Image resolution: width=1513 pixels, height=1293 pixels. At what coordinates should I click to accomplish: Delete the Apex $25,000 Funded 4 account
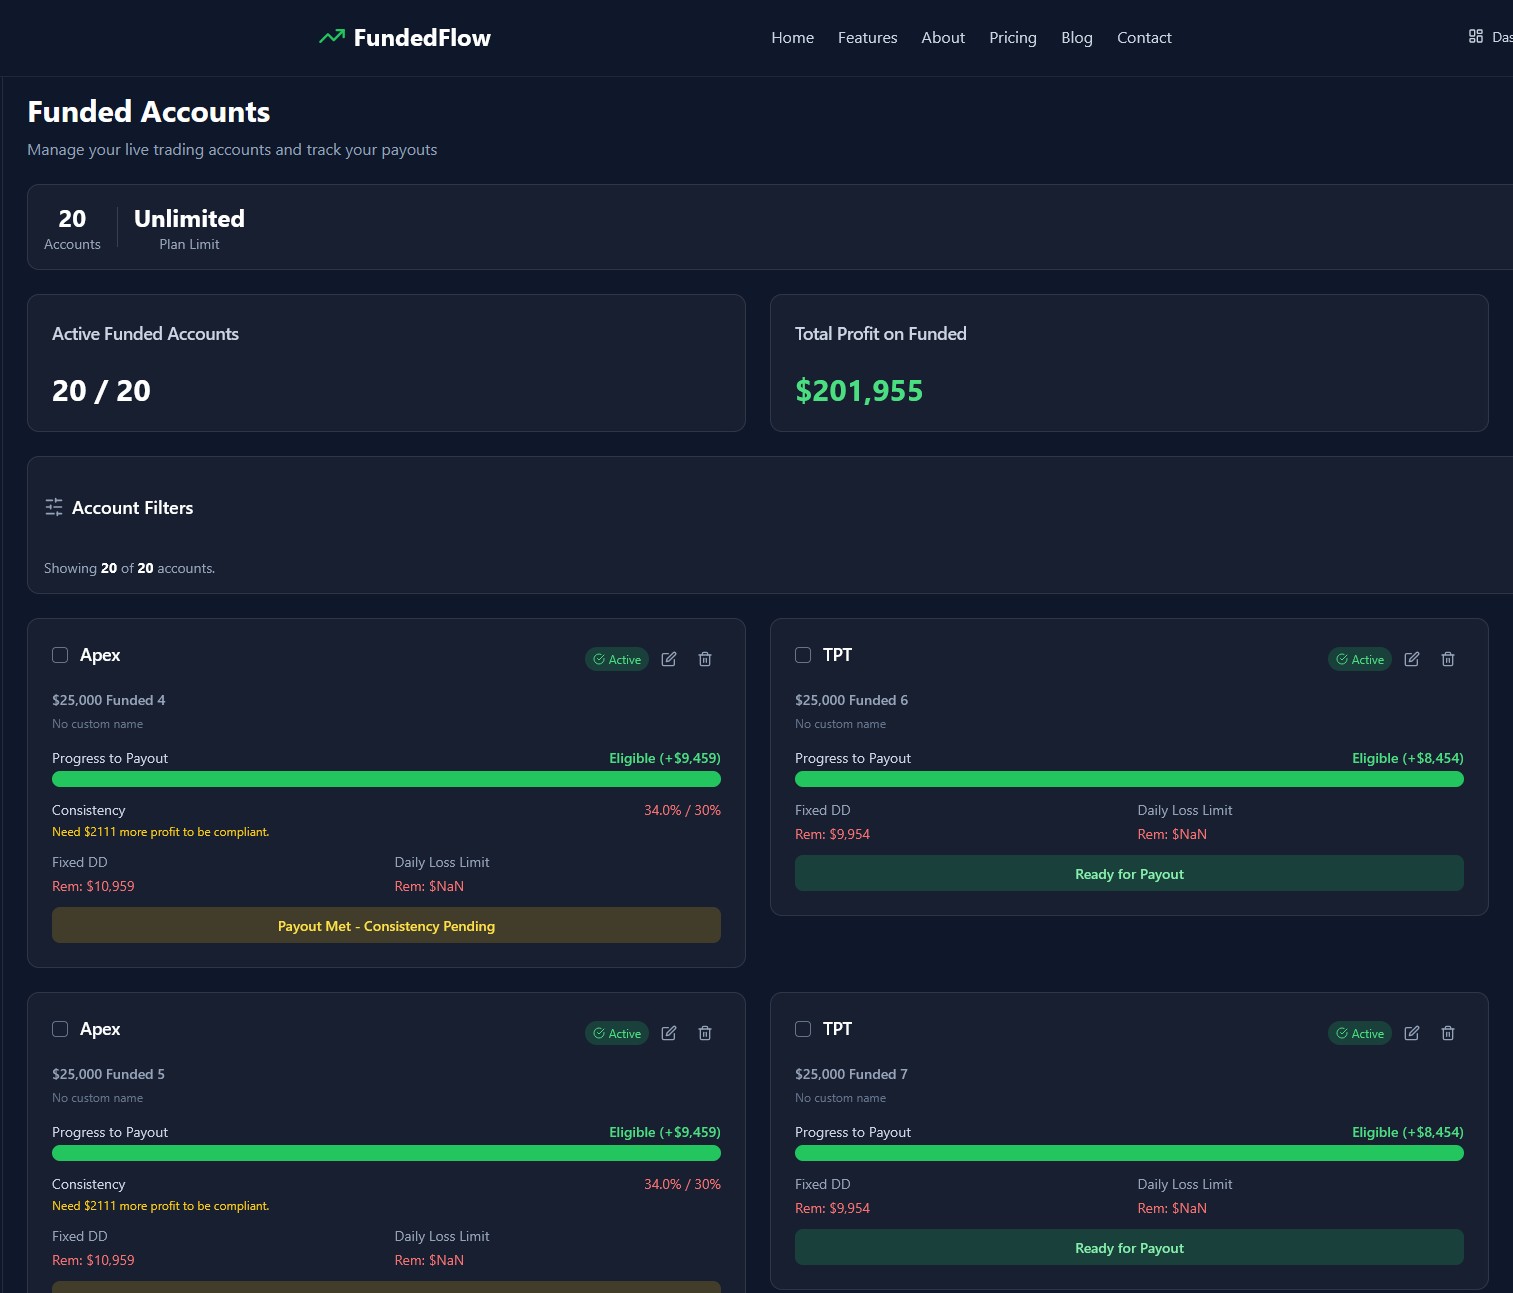pos(705,659)
